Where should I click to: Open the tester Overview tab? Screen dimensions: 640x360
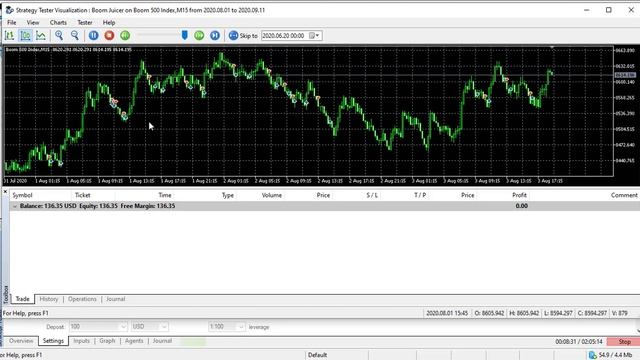(21, 341)
